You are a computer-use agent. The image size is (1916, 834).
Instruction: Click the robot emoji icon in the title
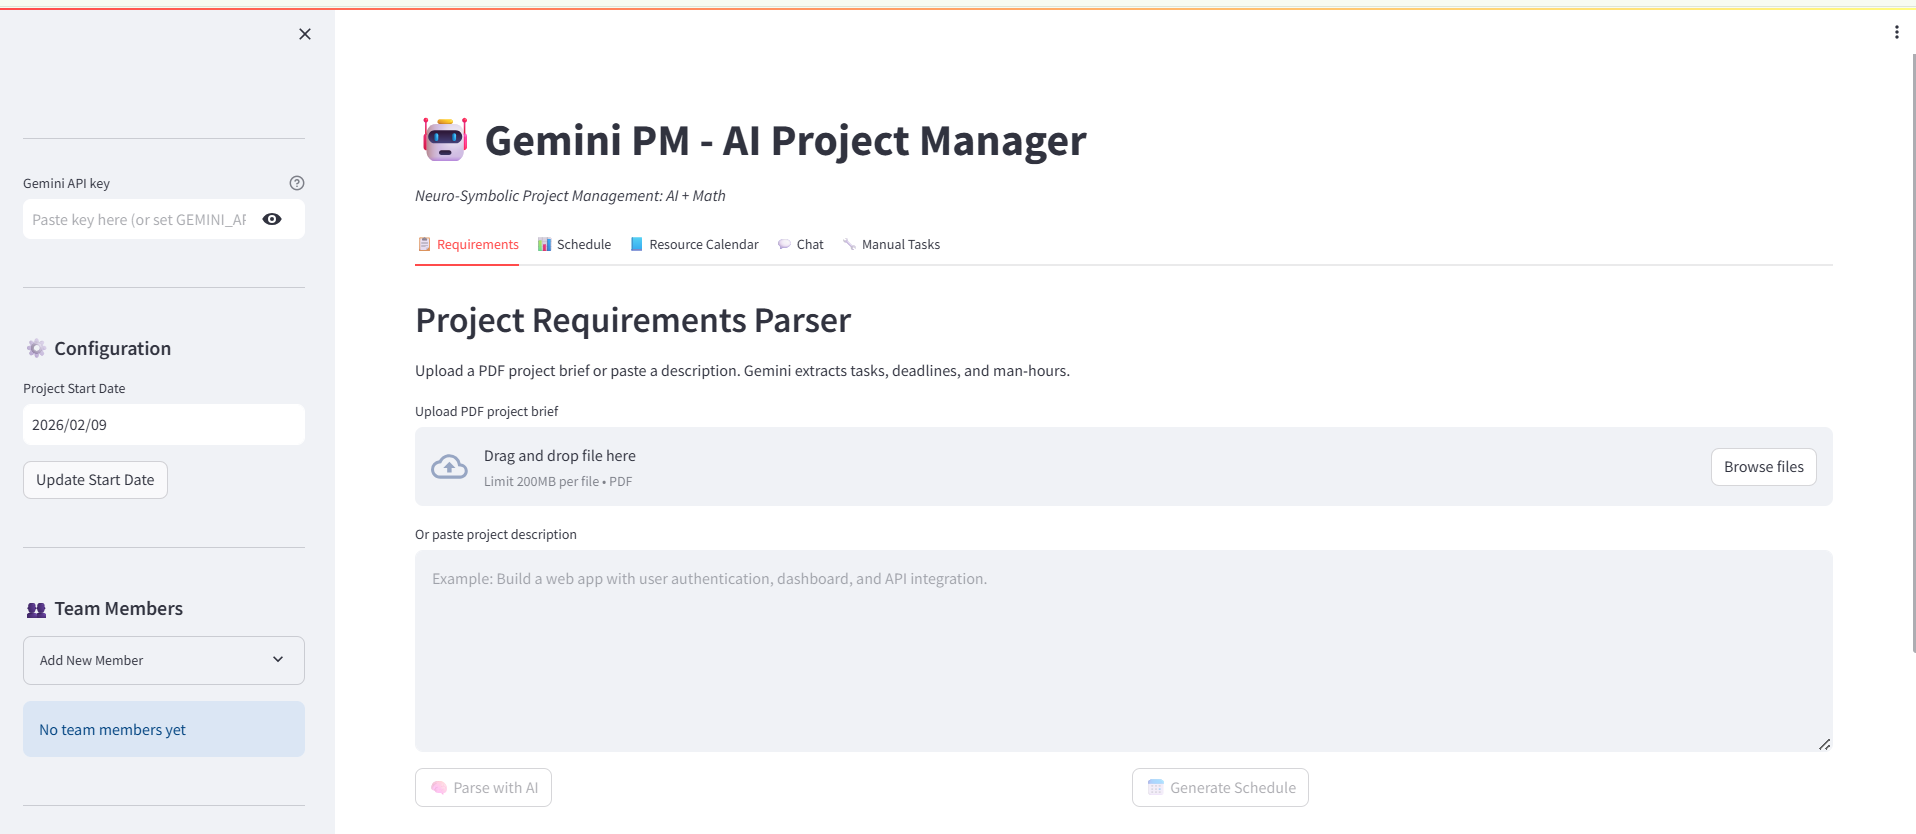click(x=445, y=140)
